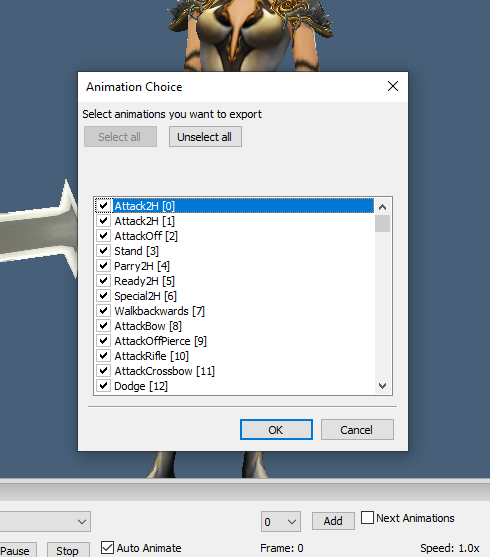
Task: Uncheck the AttackBow [8] checkbox
Action: 103,326
